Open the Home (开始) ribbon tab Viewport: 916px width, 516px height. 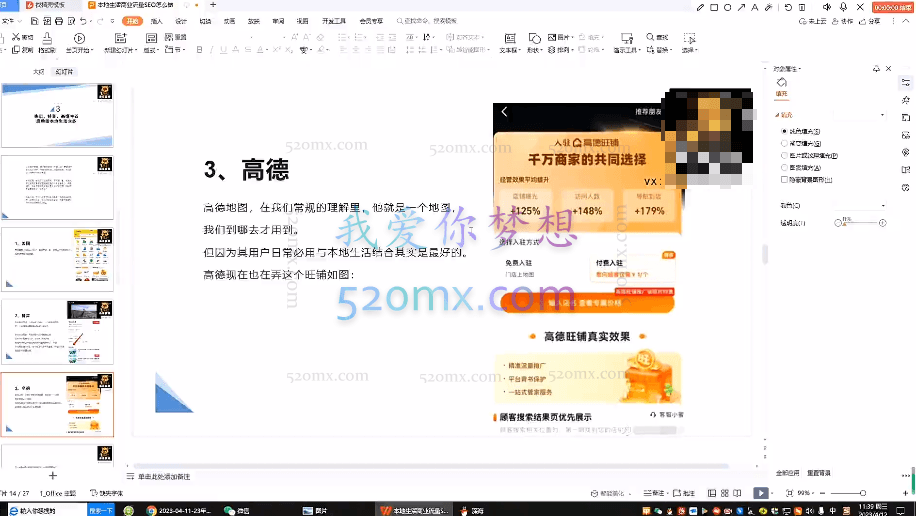click(x=133, y=21)
